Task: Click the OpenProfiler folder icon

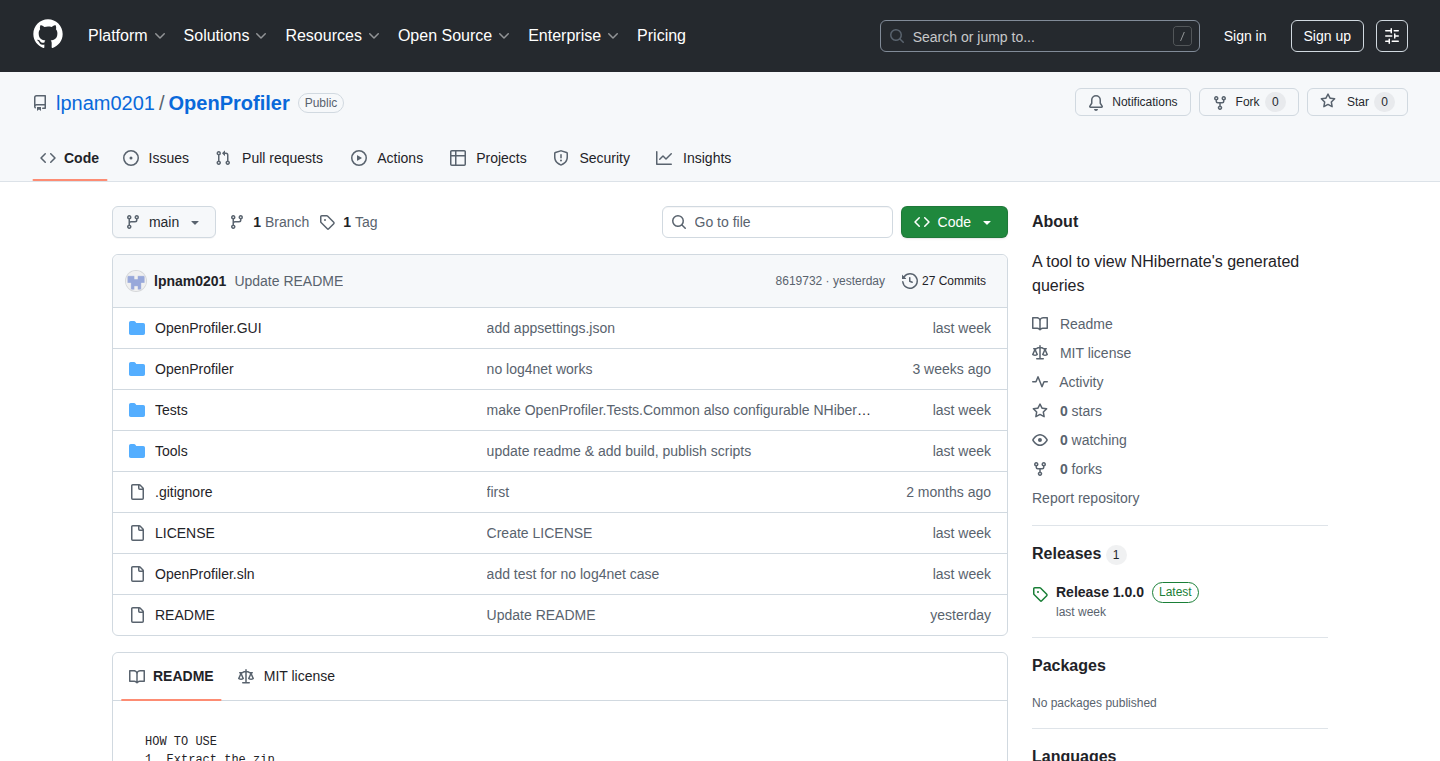Action: coord(137,369)
